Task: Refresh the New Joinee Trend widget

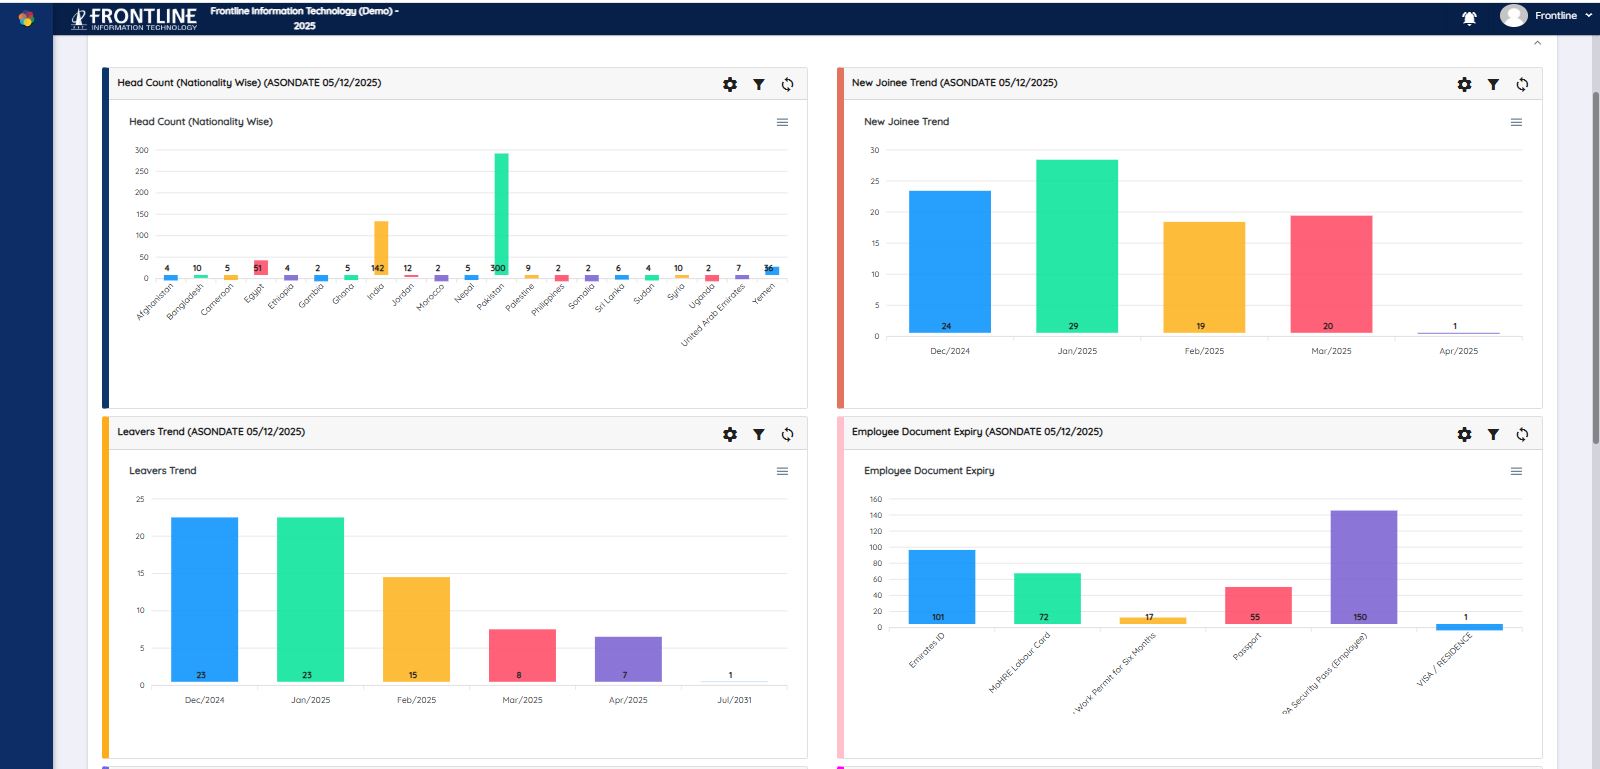Action: click(x=1522, y=85)
